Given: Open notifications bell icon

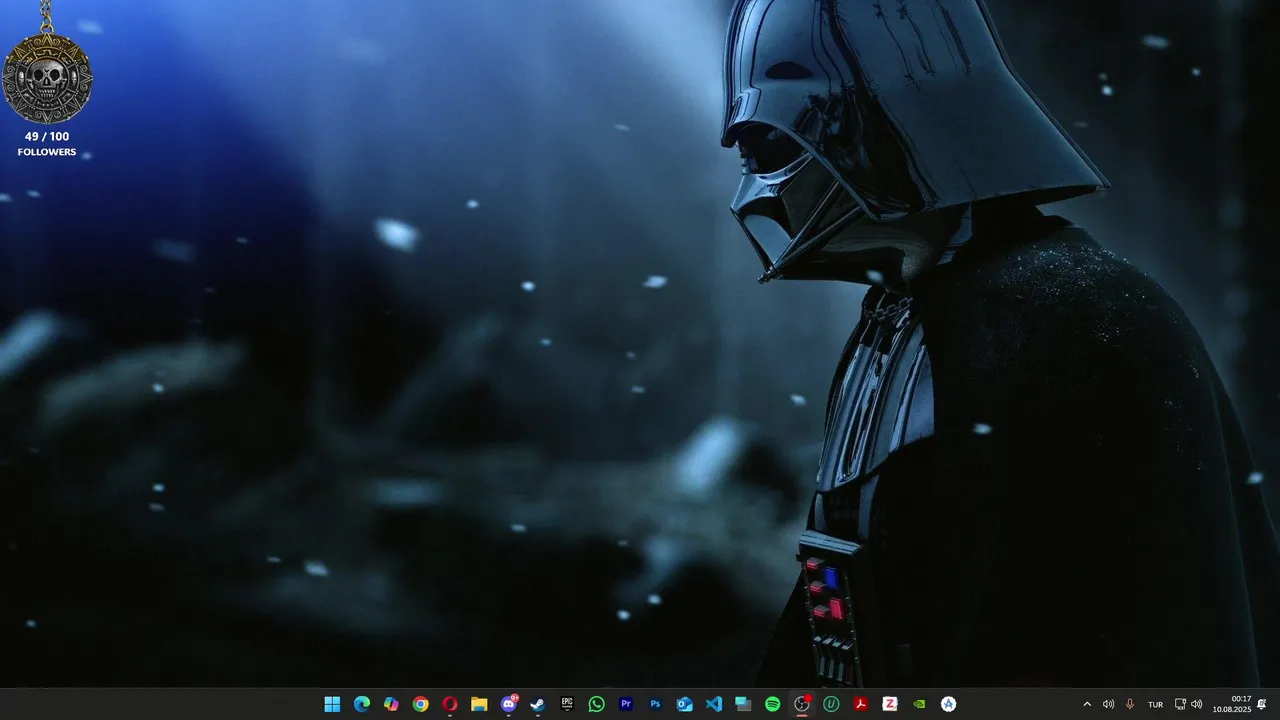Looking at the screenshot, I should pos(1262,704).
